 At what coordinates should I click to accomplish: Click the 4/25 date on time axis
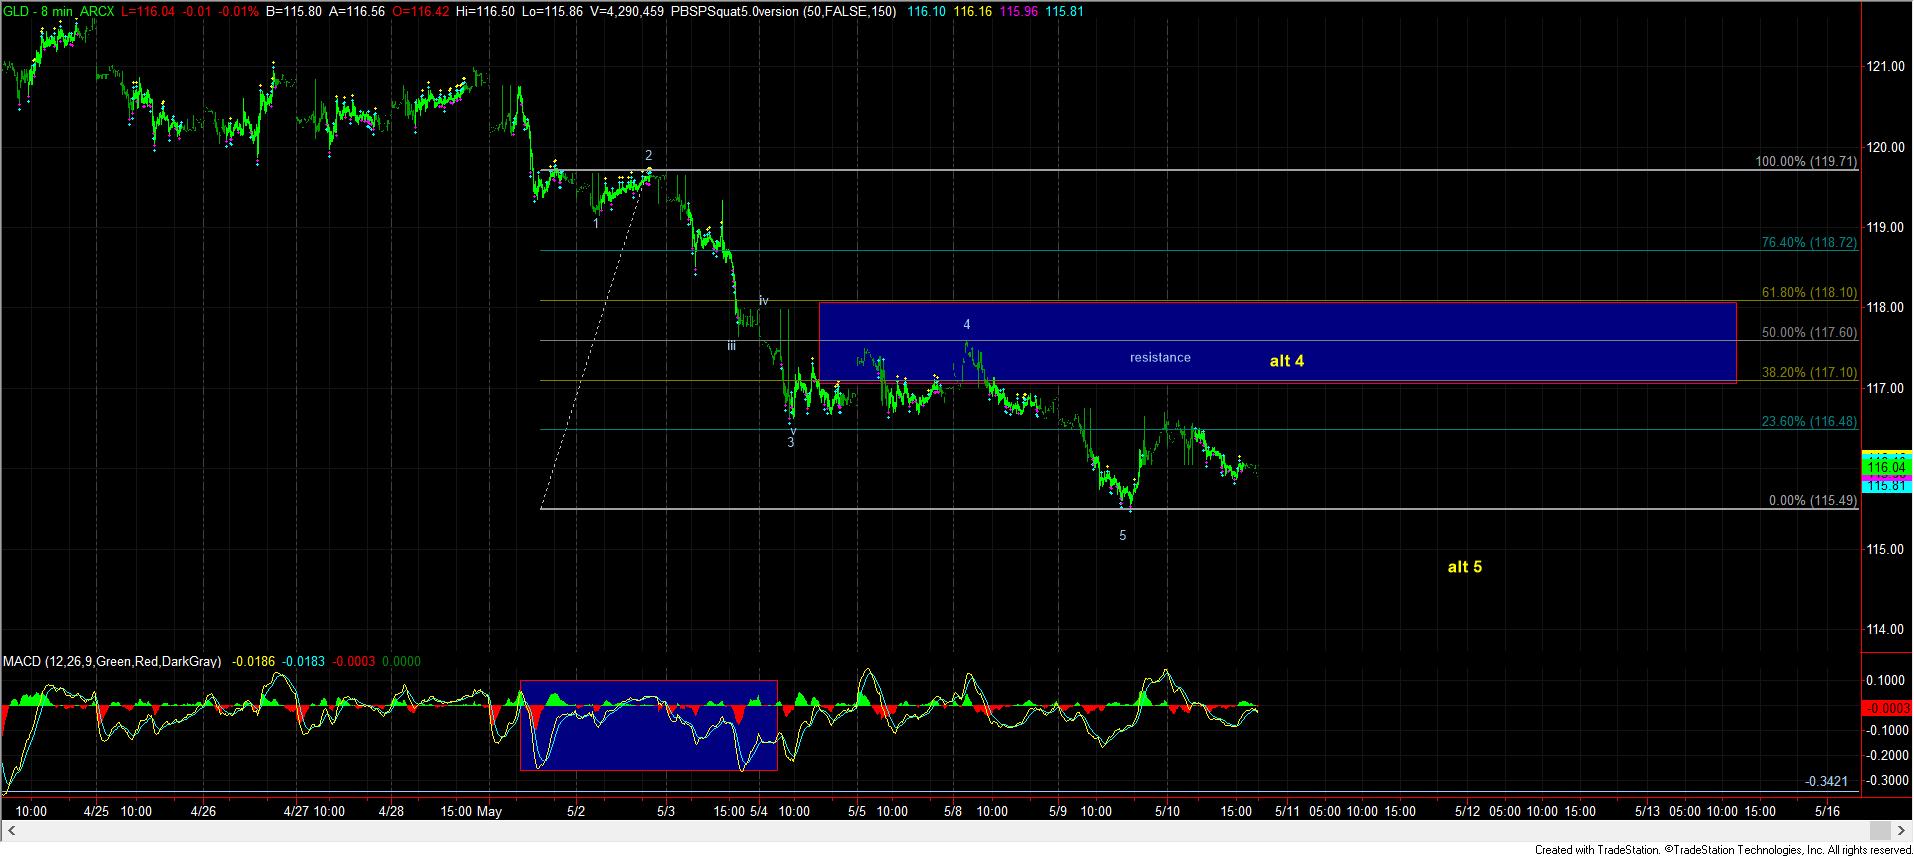tap(96, 811)
